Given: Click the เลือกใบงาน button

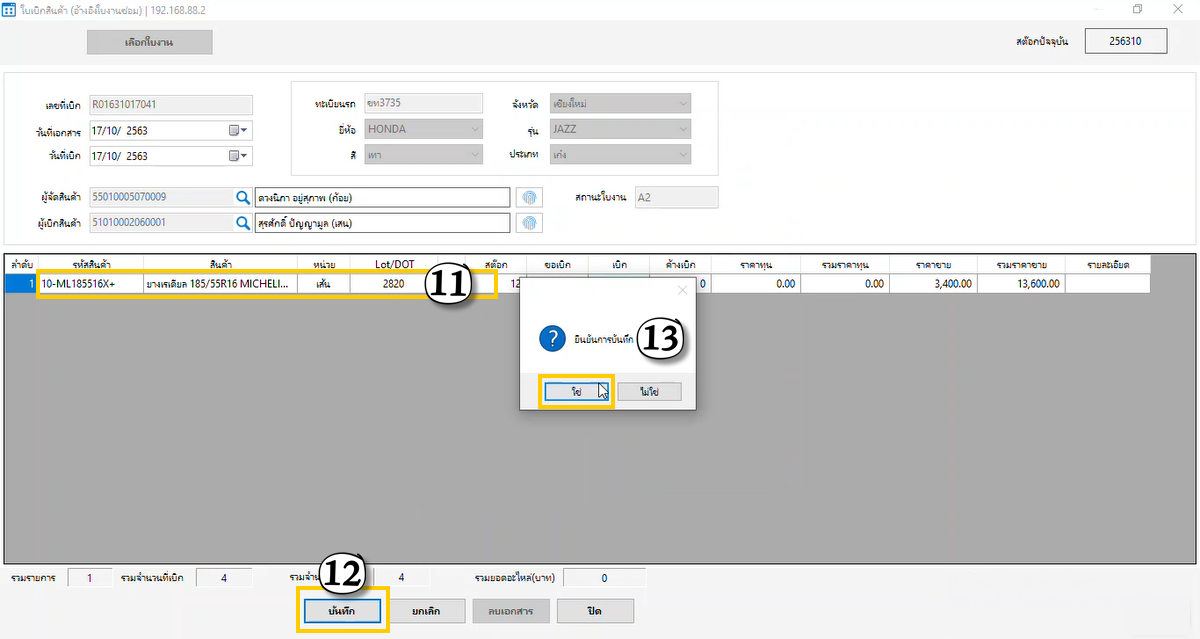Looking at the screenshot, I should point(149,42).
